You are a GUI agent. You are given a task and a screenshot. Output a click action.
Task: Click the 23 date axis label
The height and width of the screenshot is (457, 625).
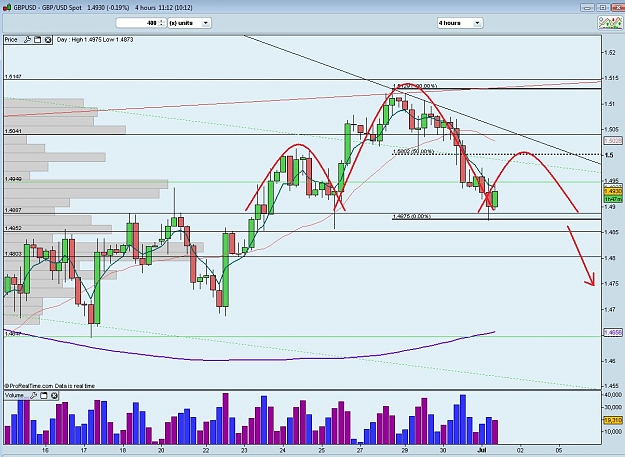point(244,450)
